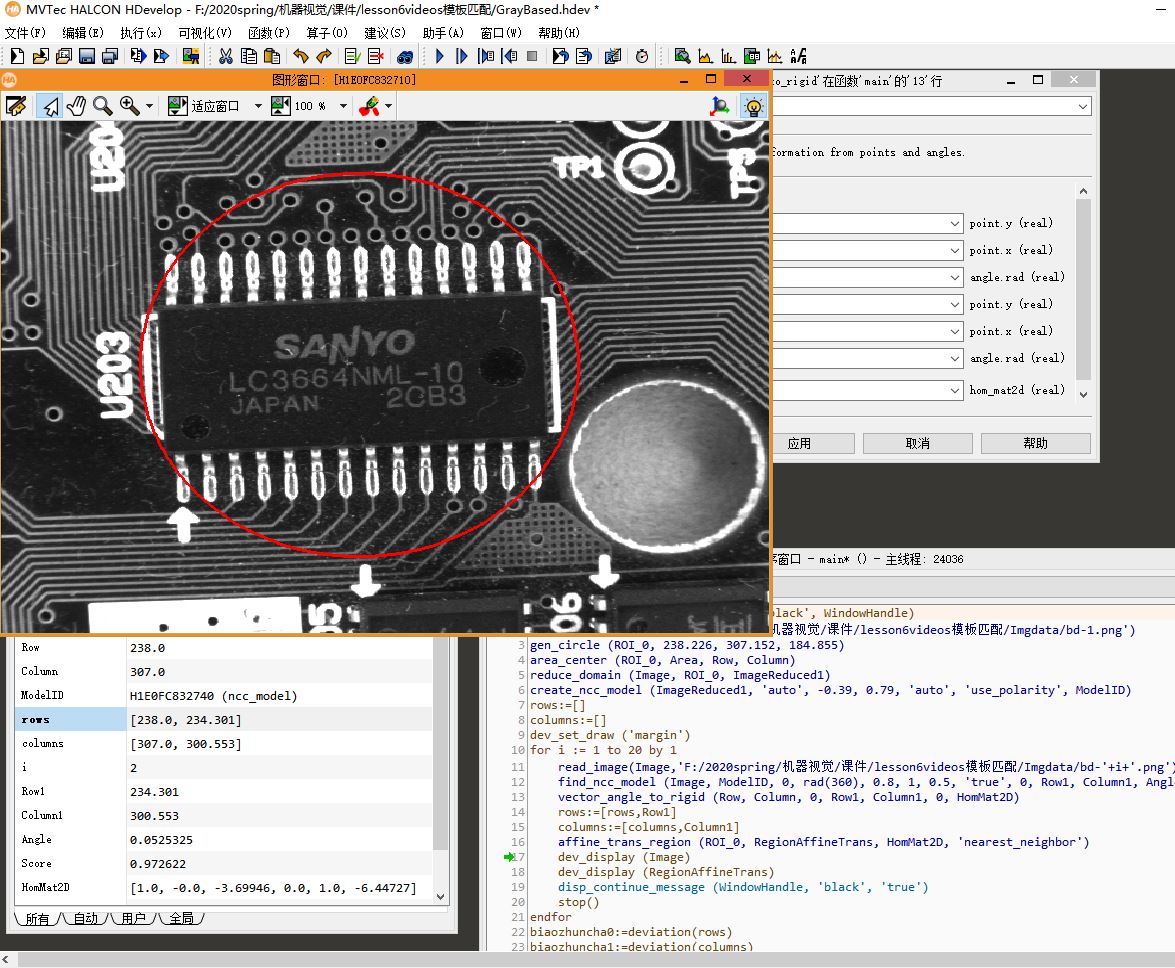The height and width of the screenshot is (968, 1175).
Task: Open the 窗口(W) menu
Action: click(501, 33)
